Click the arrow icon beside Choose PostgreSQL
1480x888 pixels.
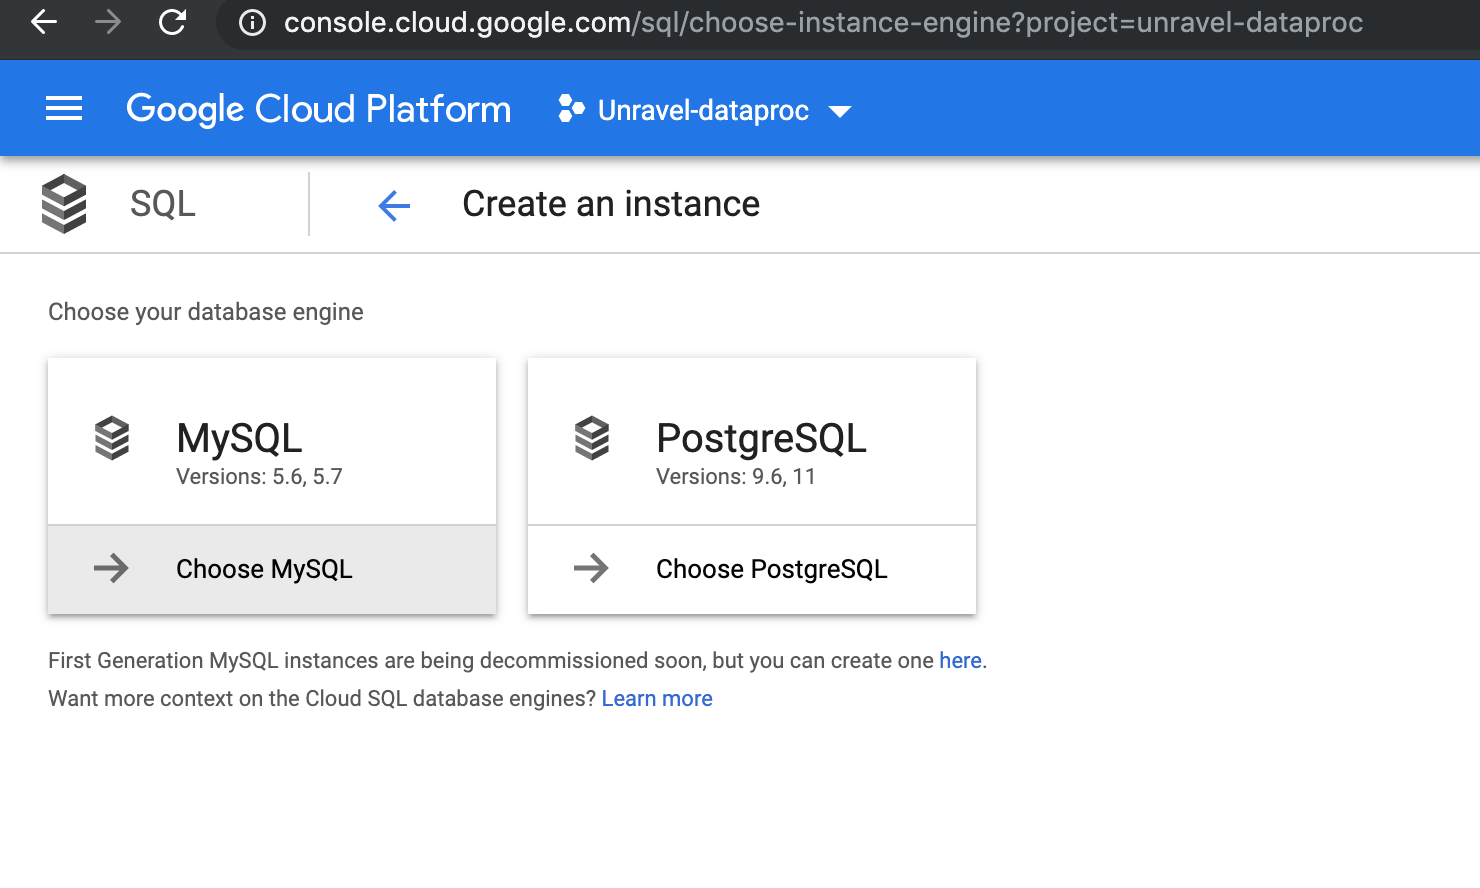tap(591, 568)
